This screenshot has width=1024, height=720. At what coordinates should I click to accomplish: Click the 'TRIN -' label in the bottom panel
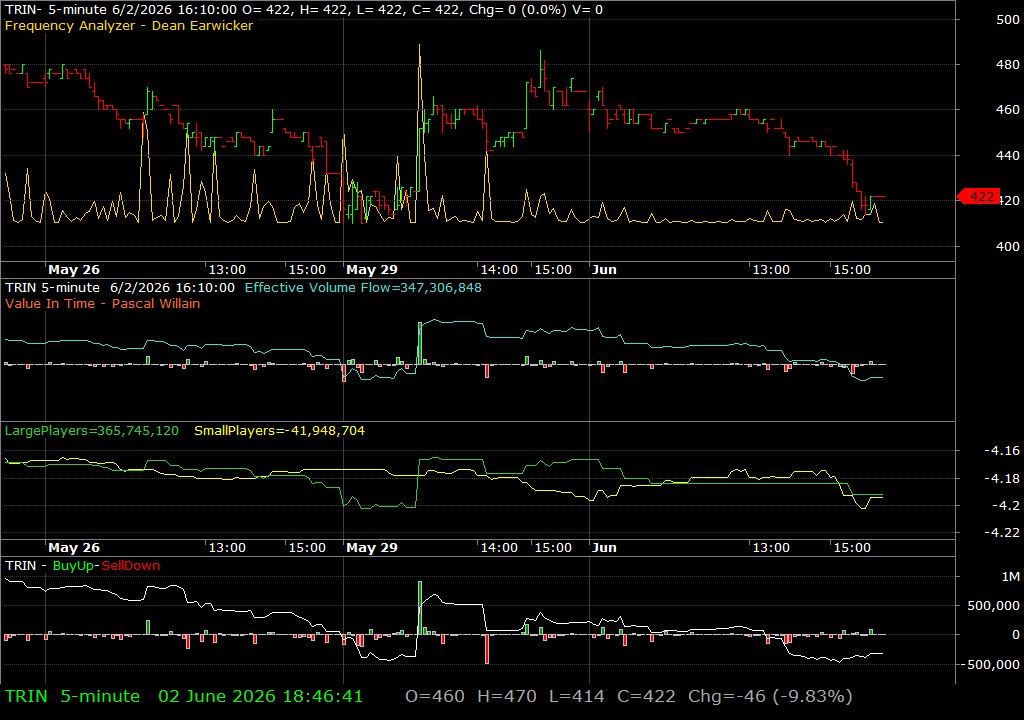[25, 566]
